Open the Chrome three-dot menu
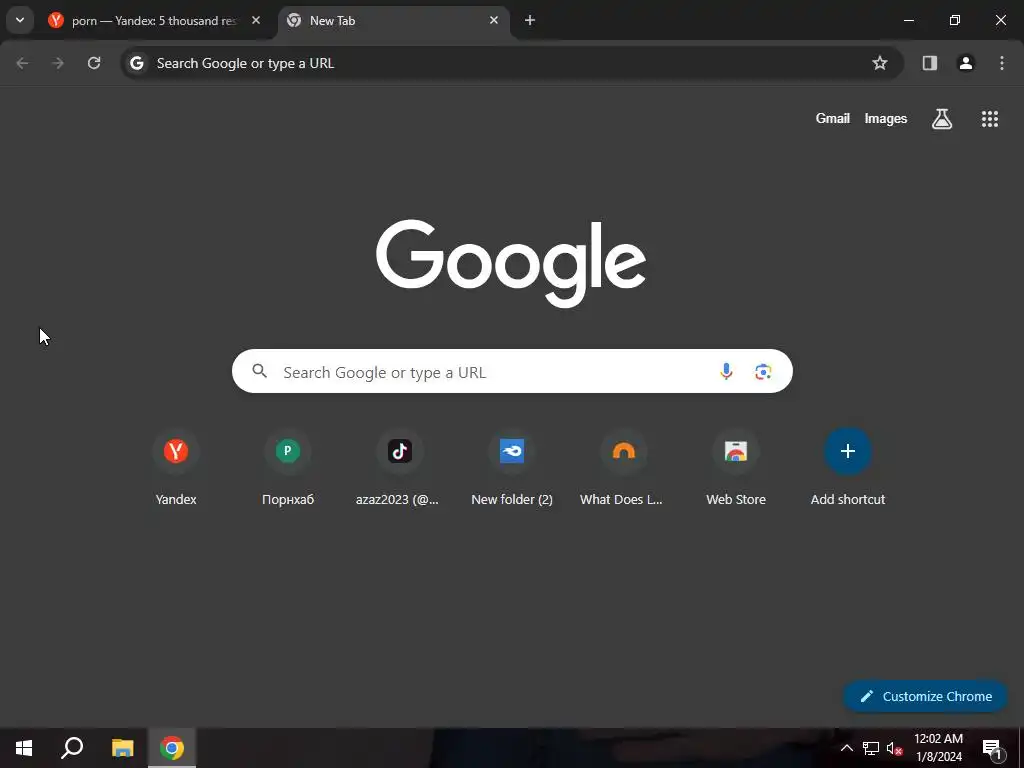This screenshot has width=1024, height=768. pos(1001,63)
